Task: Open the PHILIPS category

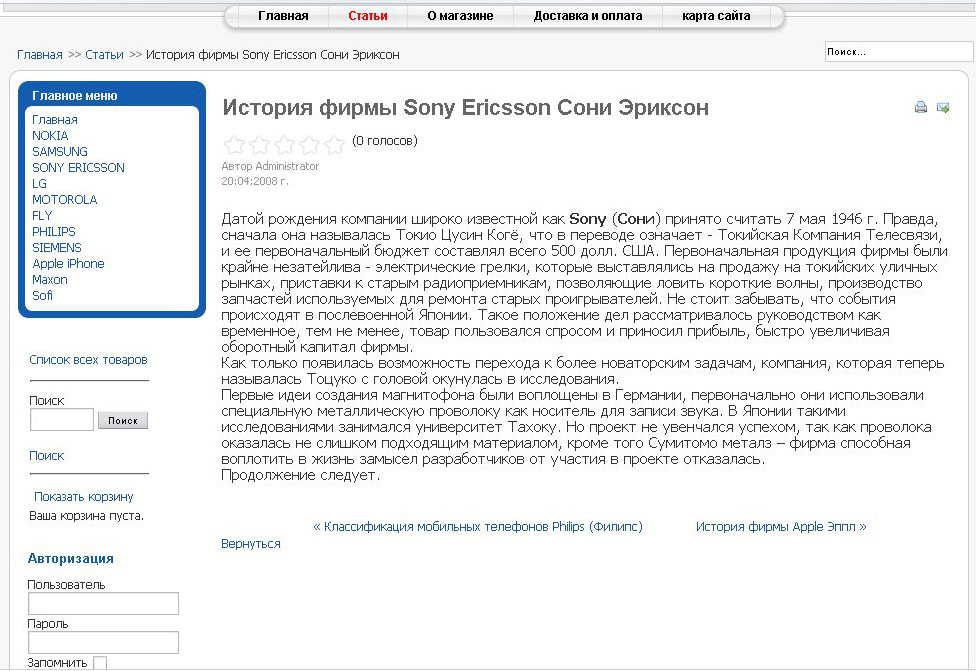Action: coord(54,232)
